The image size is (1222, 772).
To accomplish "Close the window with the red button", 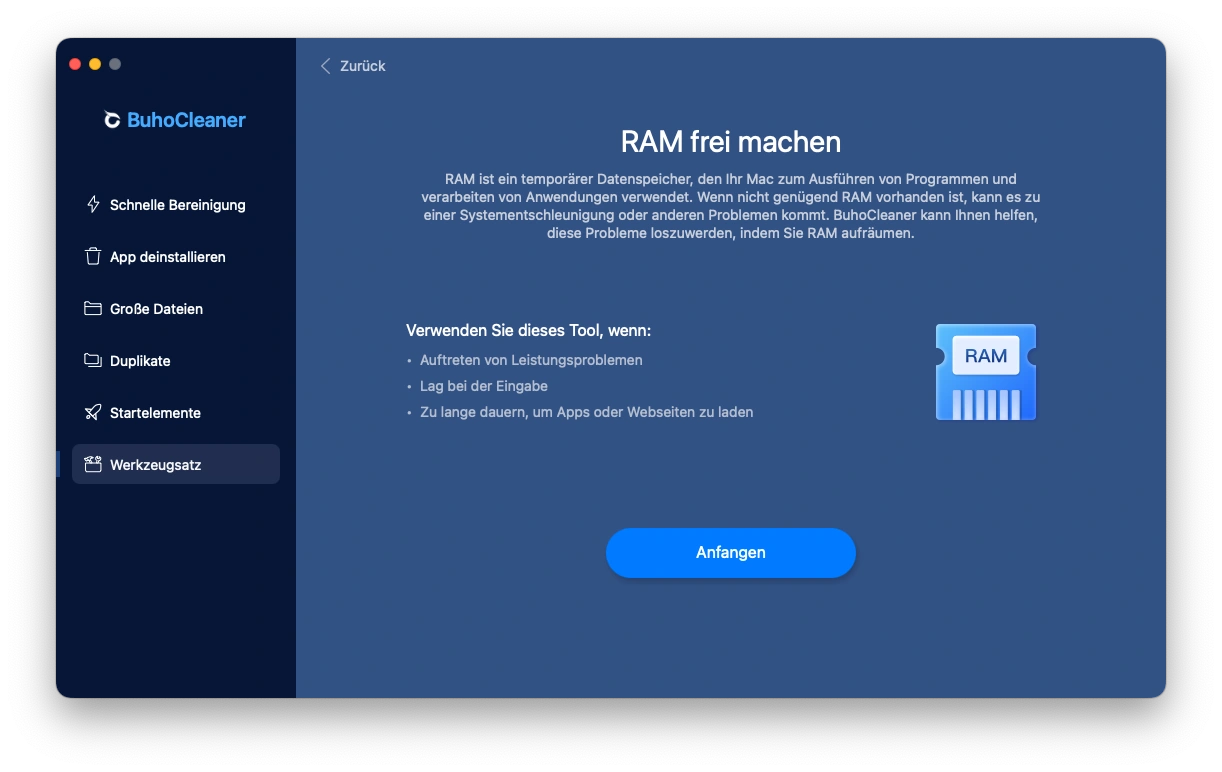I will (x=75, y=64).
